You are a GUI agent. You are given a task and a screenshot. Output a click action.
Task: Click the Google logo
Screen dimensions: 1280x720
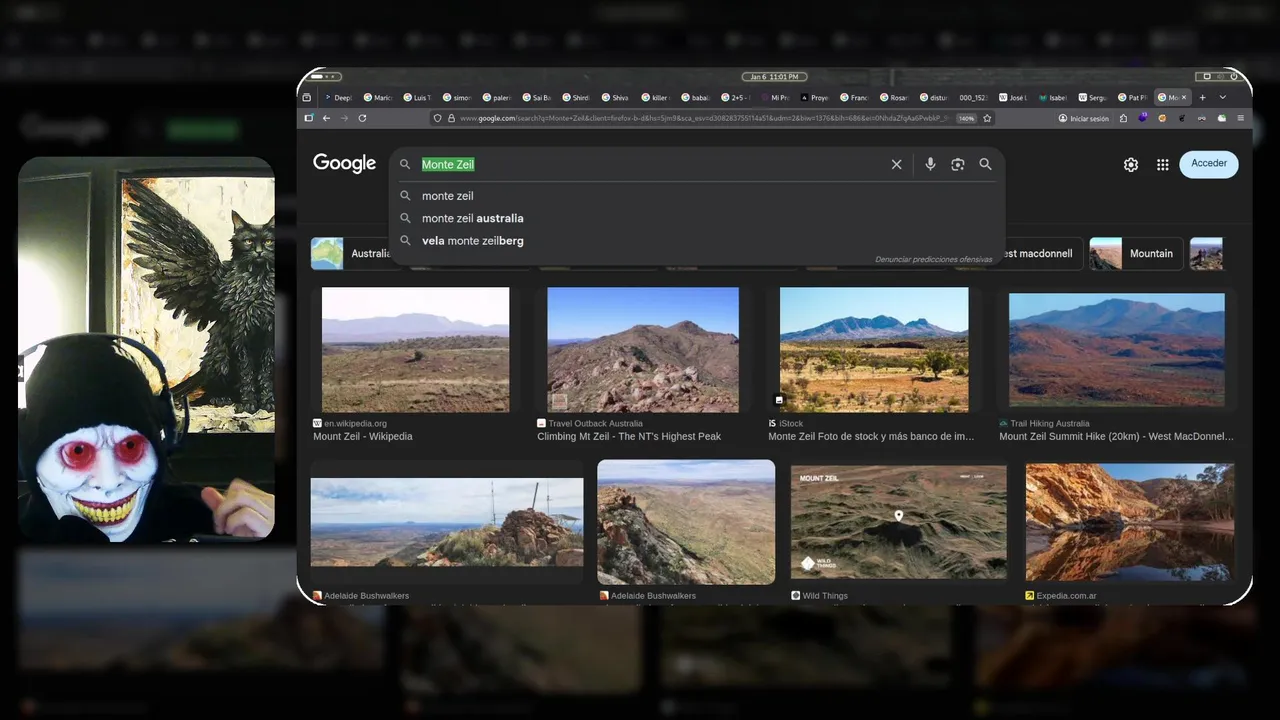344,163
